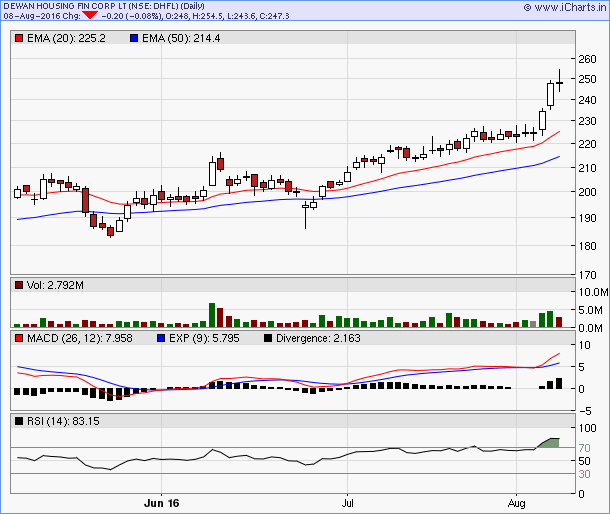Select the Divergence: 2.163 label
Screen dimensions: 610x514
(x=318, y=338)
